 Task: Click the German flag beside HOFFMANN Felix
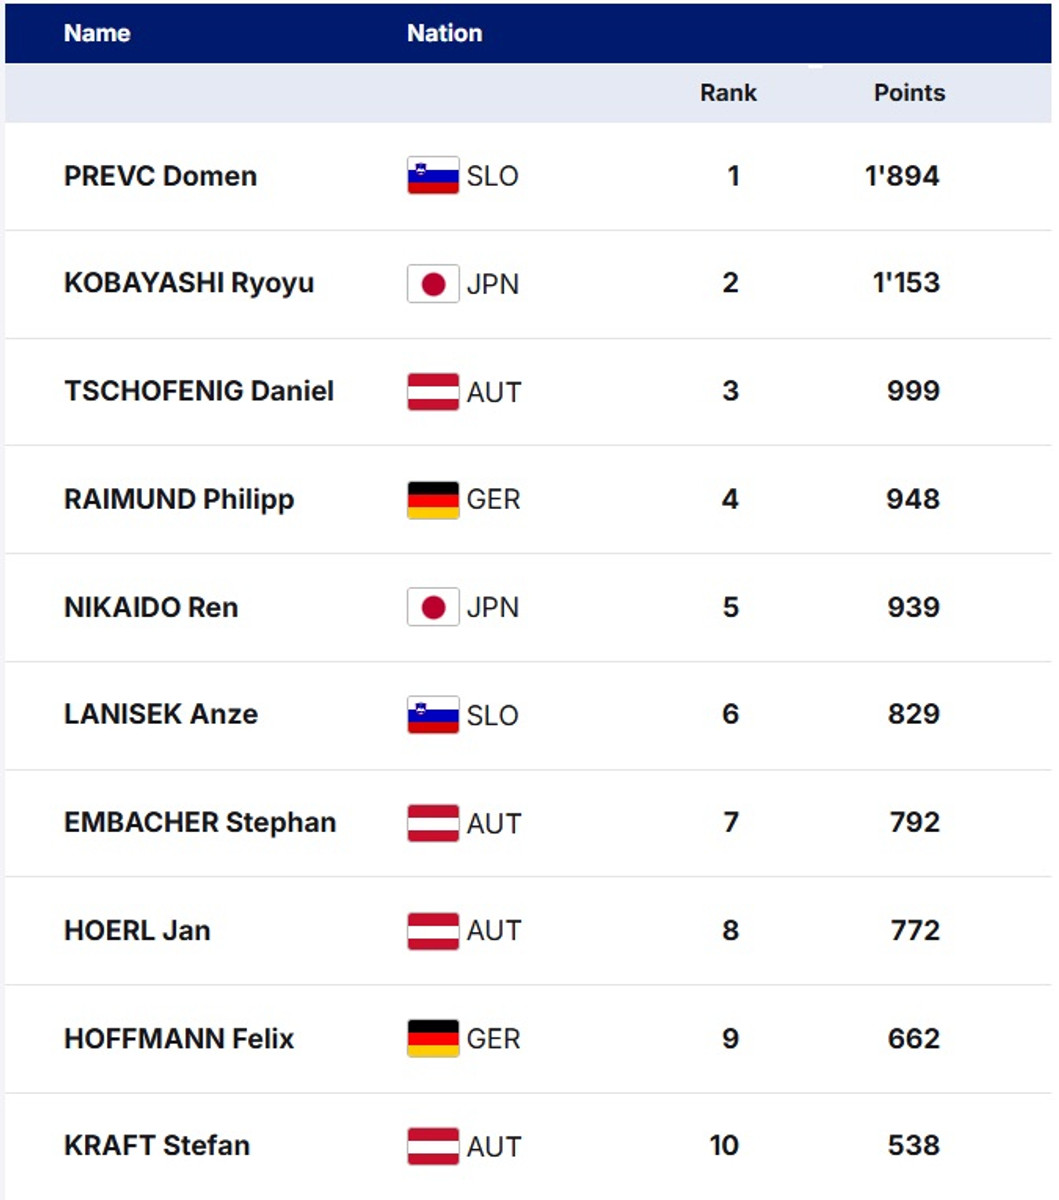coord(433,1039)
